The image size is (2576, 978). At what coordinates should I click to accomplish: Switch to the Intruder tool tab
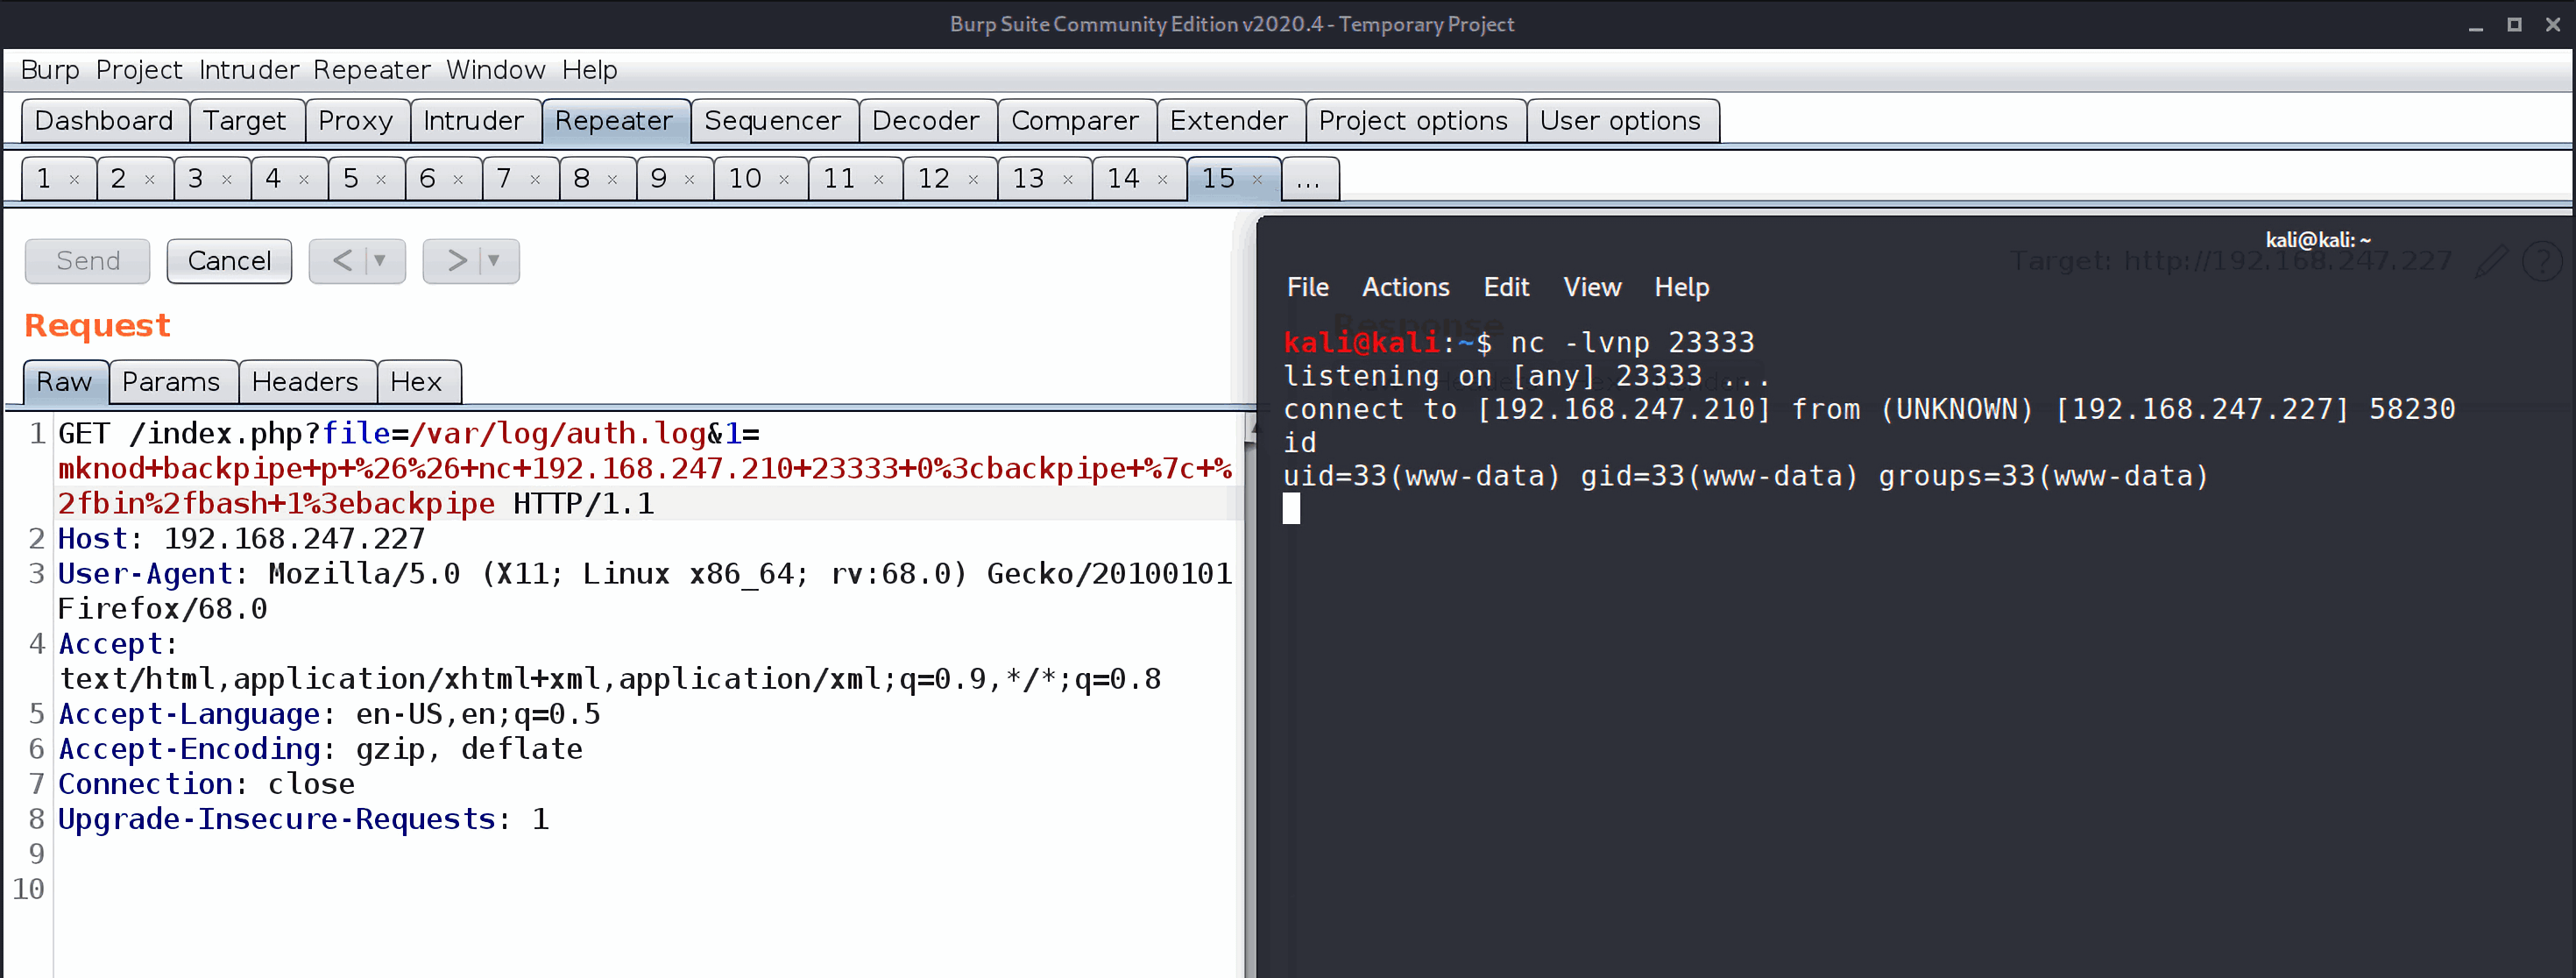pos(474,121)
